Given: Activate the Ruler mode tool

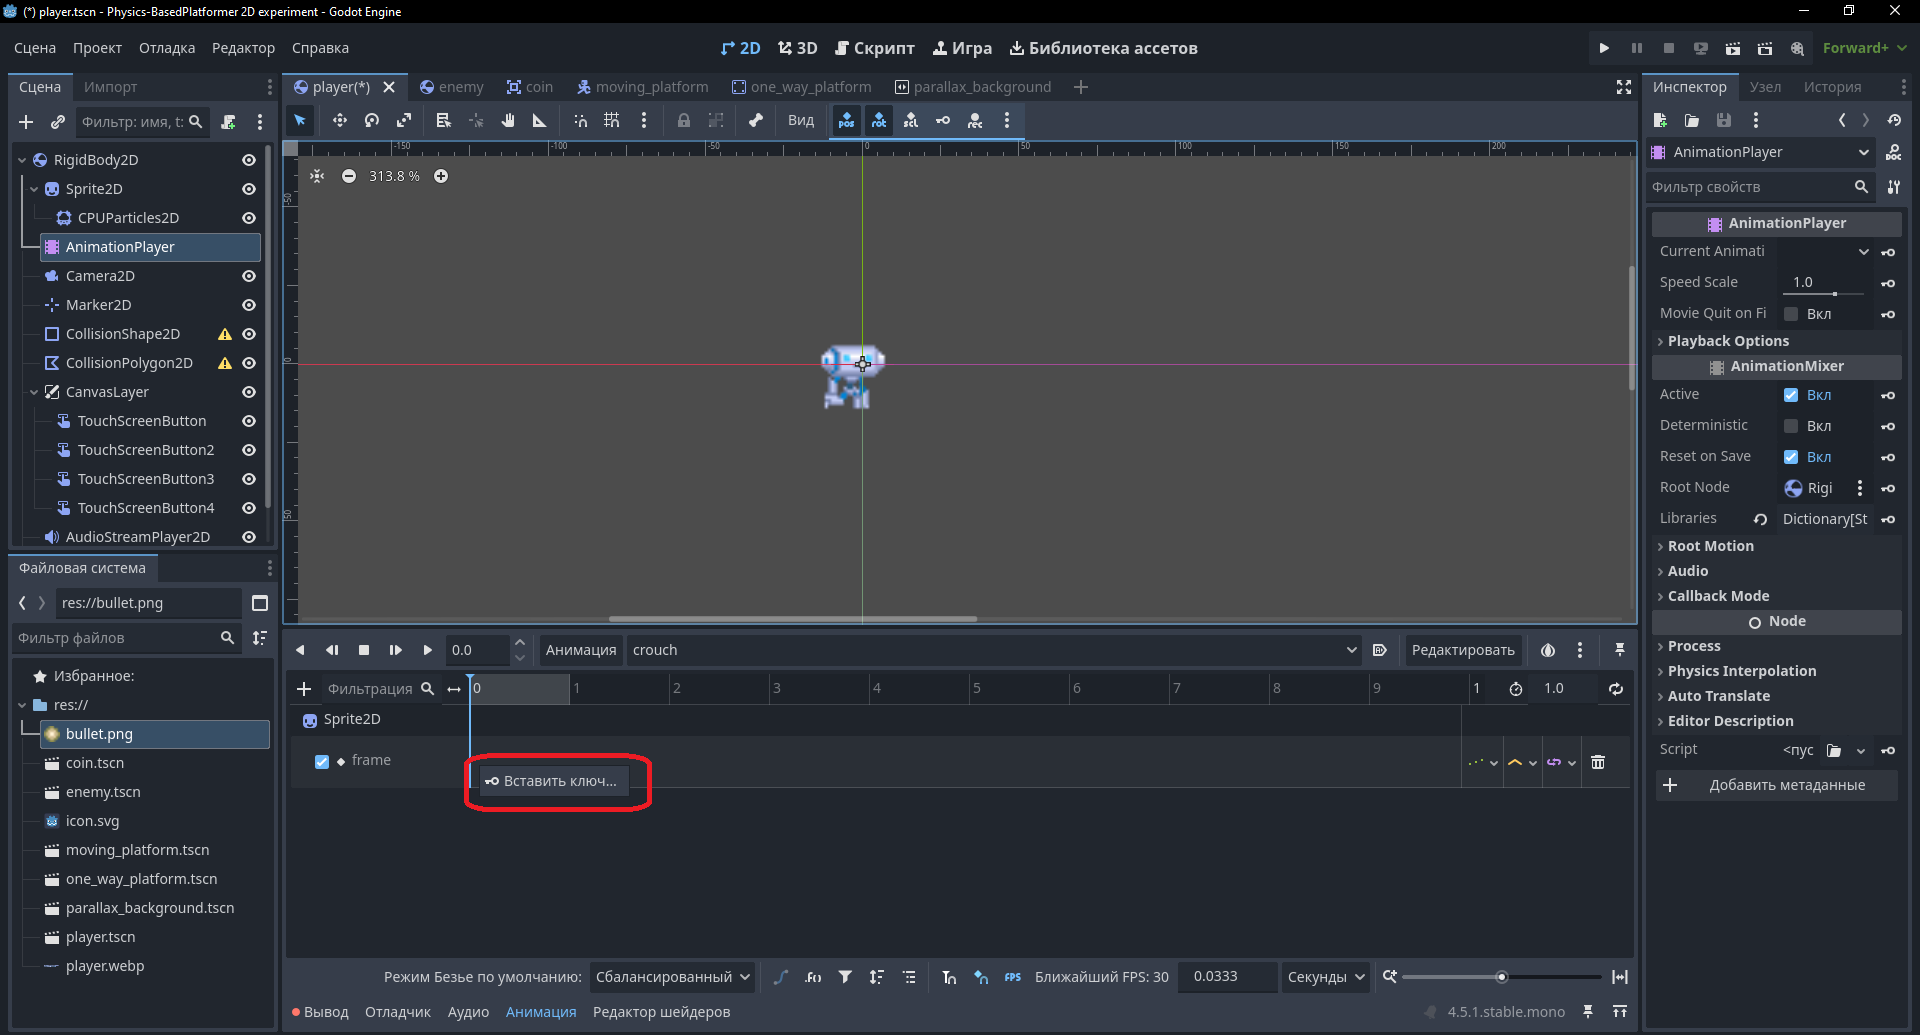Looking at the screenshot, I should [540, 120].
